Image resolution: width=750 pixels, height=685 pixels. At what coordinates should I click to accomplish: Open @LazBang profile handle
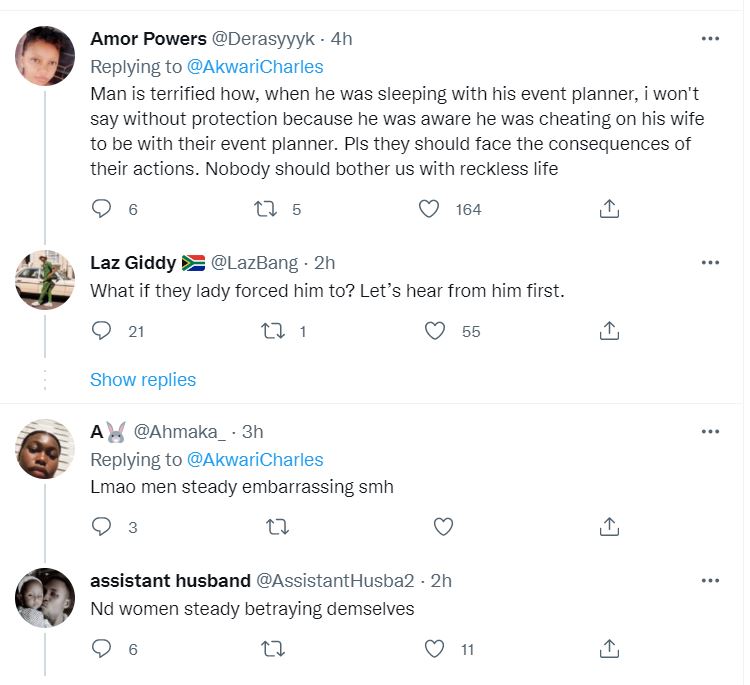coord(254,263)
